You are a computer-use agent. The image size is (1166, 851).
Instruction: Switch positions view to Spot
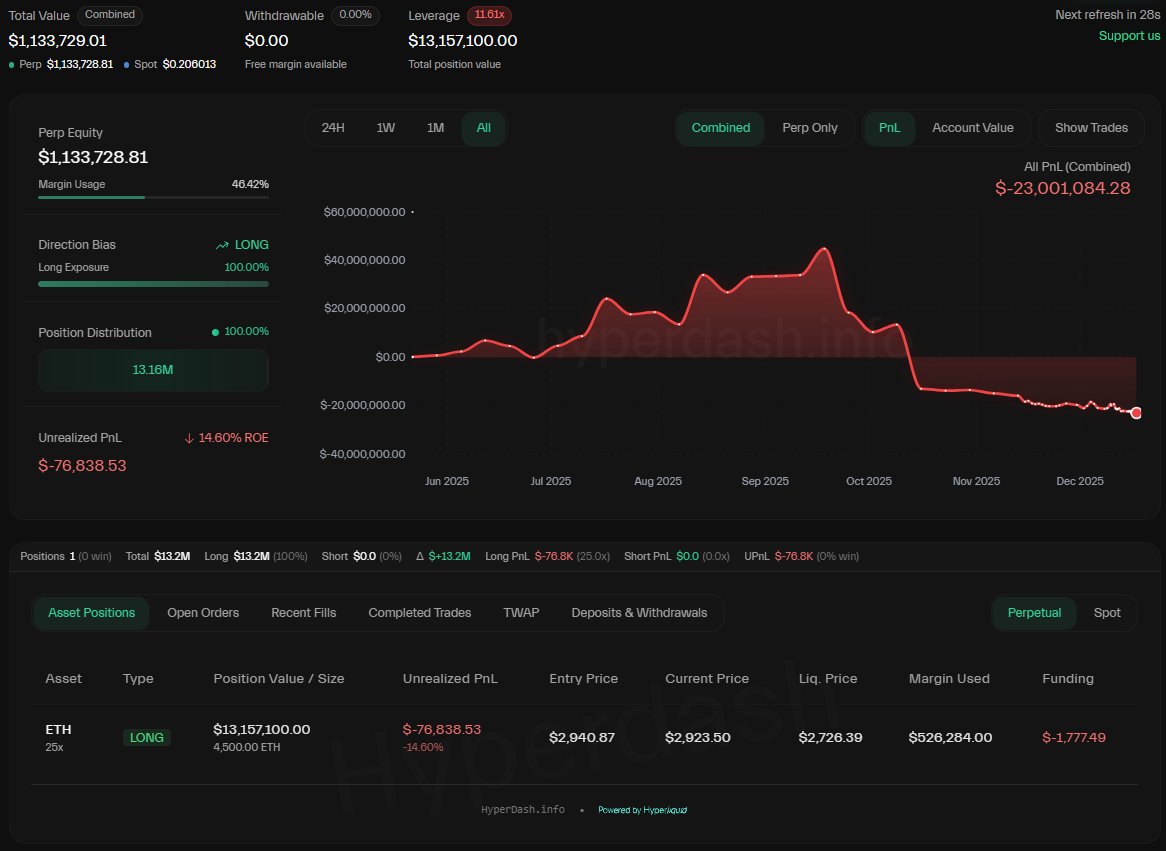click(x=1107, y=613)
